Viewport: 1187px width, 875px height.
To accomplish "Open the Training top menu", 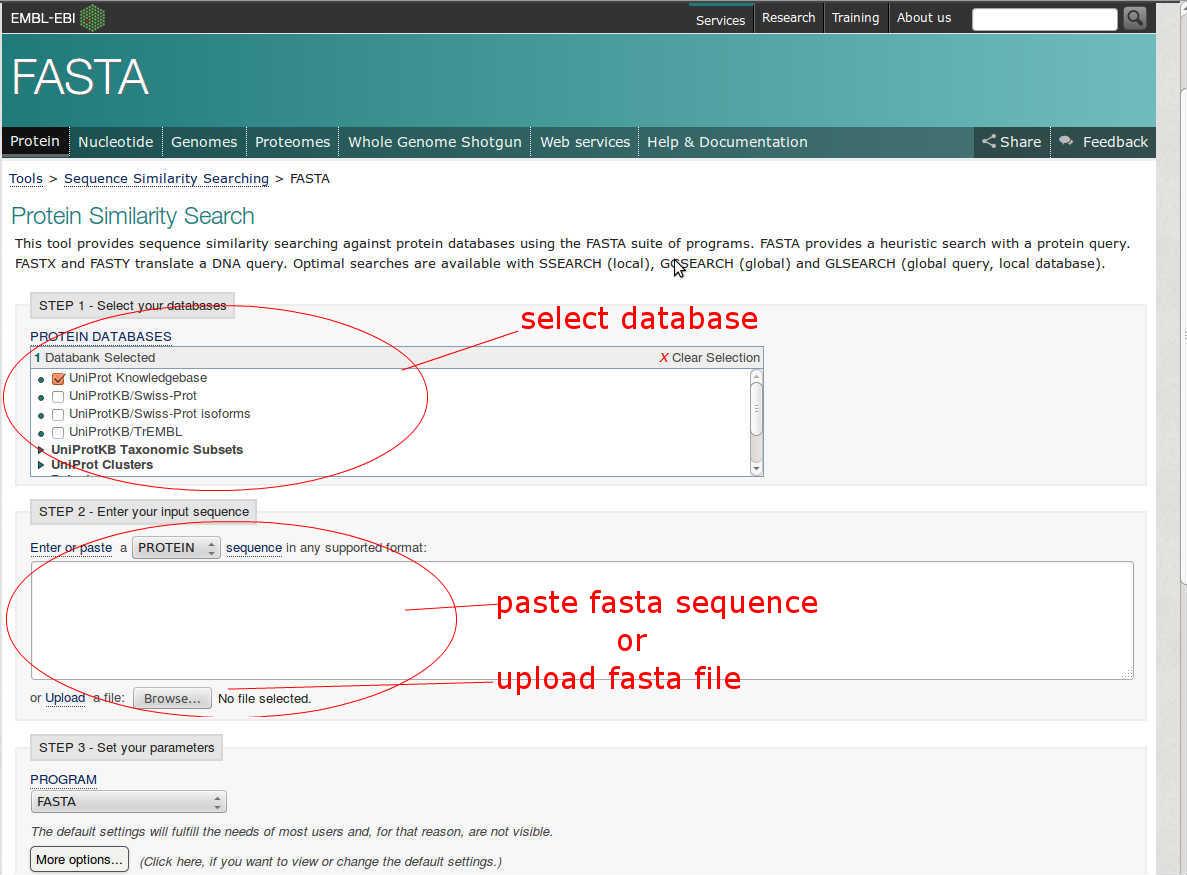I will (x=855, y=17).
